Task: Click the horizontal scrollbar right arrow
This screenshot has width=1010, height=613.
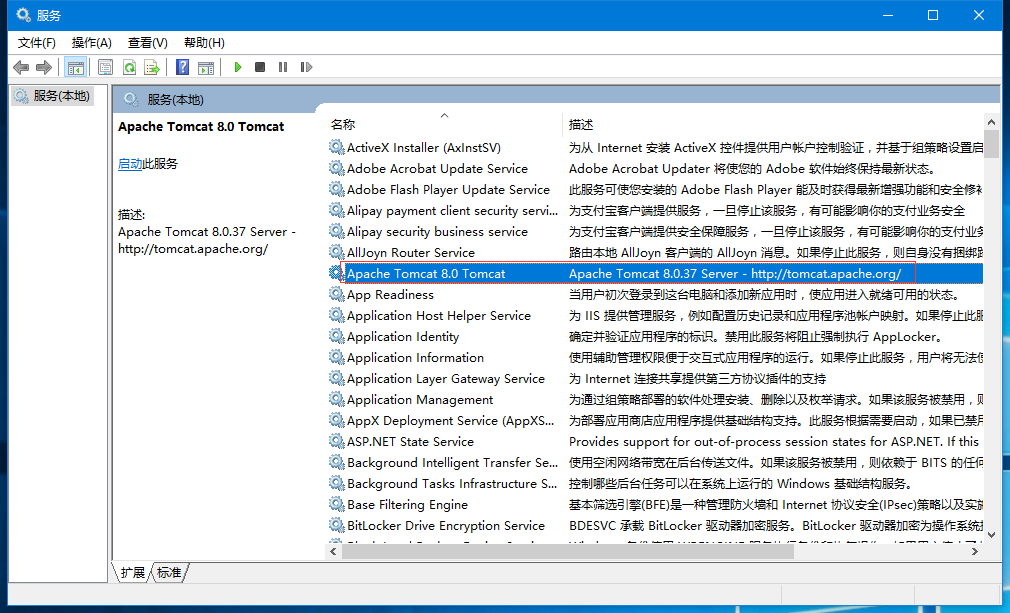Action: [x=975, y=551]
